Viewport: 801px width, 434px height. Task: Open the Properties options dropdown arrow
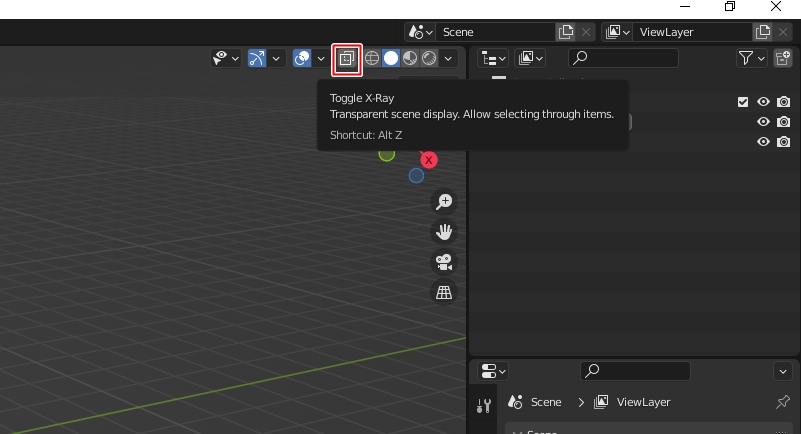(x=783, y=371)
